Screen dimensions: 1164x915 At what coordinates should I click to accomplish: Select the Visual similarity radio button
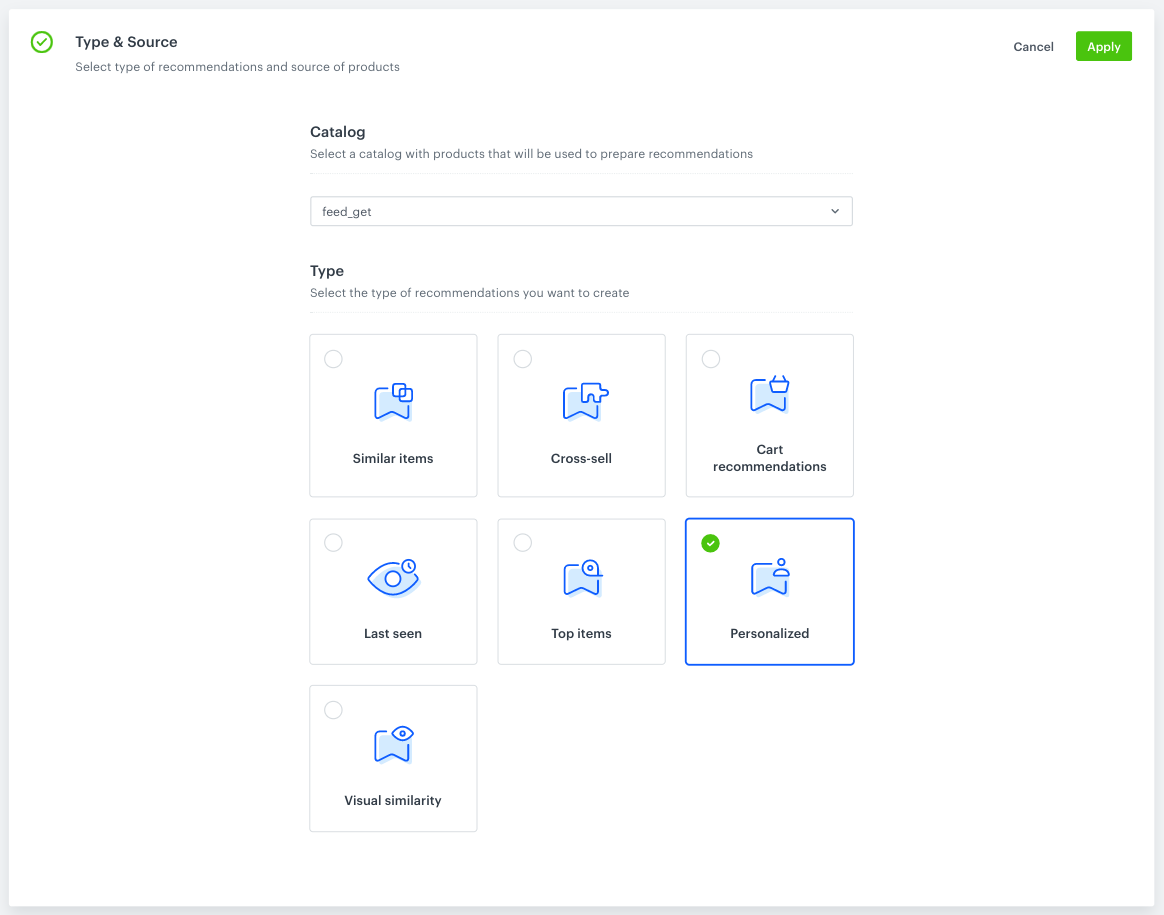pyautogui.click(x=333, y=710)
